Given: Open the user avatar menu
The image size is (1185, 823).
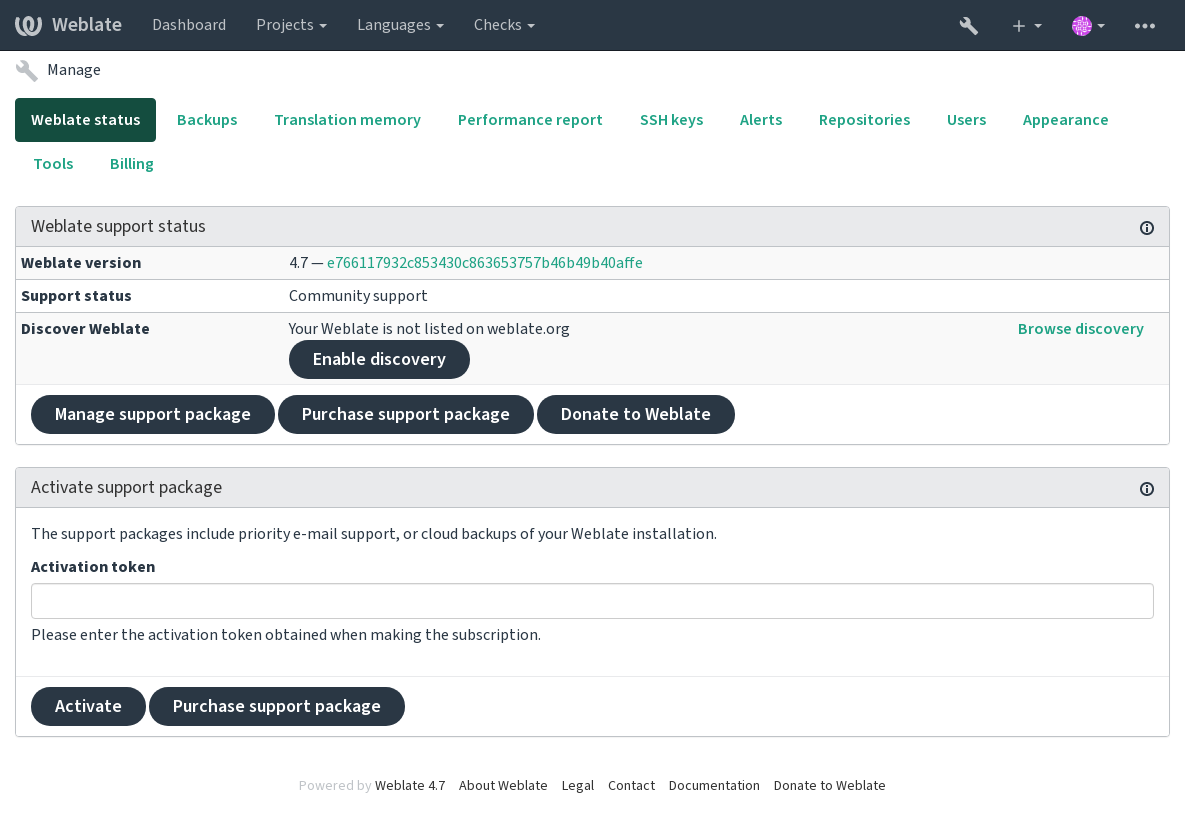Looking at the screenshot, I should [x=1088, y=26].
